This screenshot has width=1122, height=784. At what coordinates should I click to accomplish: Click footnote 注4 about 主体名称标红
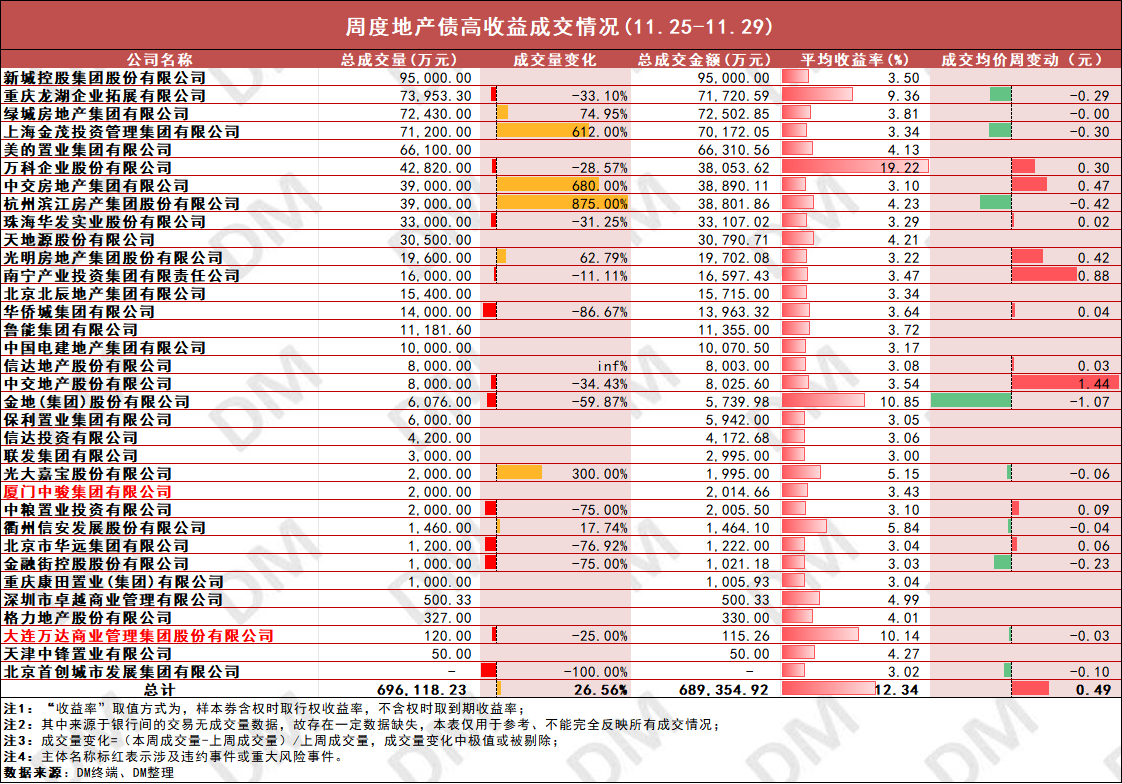175,756
